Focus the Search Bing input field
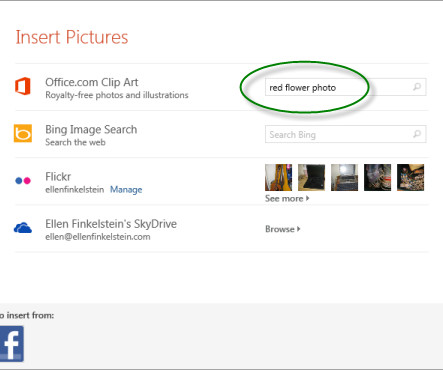This screenshot has width=443, height=370. (x=346, y=134)
